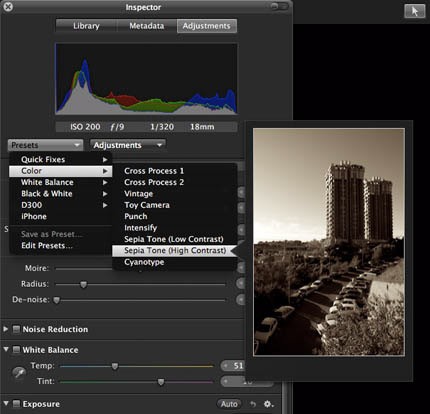Choose the iPhone preset
This screenshot has height=414, width=430.
[61, 216]
